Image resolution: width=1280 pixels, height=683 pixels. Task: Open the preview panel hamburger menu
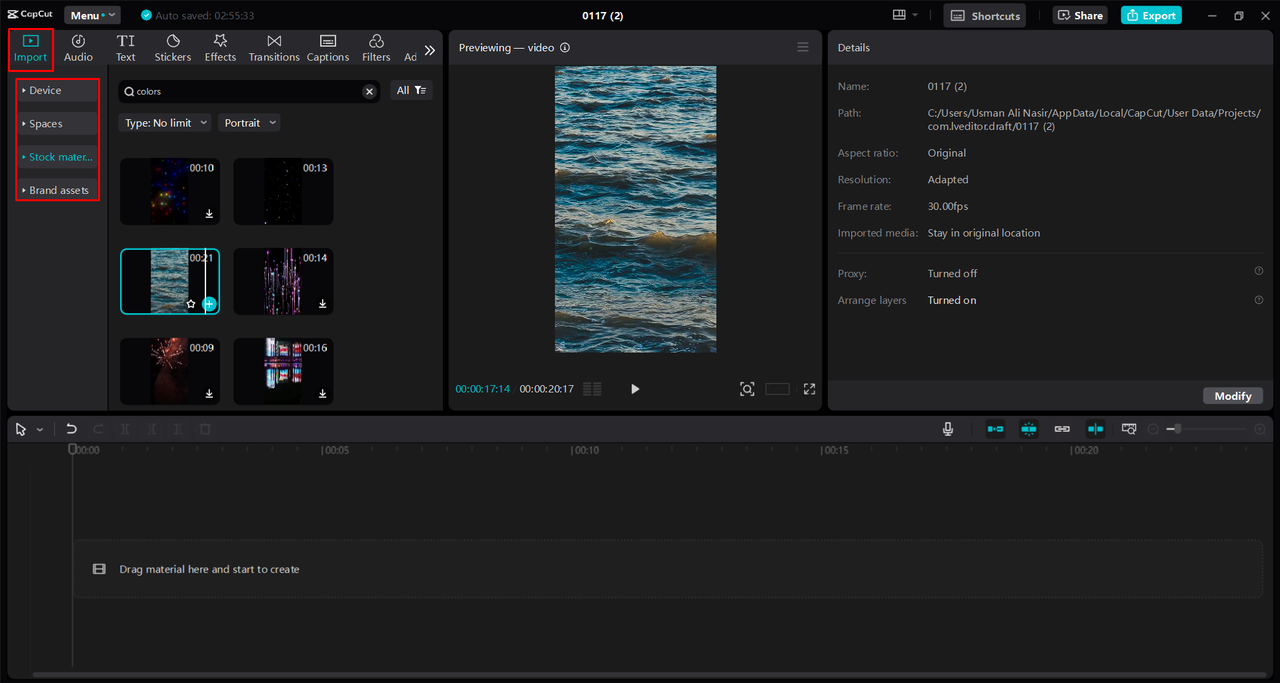802,47
